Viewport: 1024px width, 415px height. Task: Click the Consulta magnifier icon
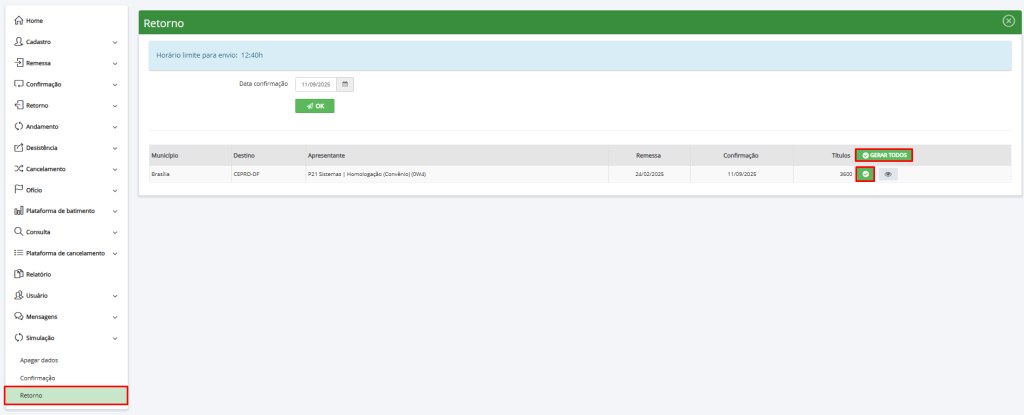coord(18,231)
